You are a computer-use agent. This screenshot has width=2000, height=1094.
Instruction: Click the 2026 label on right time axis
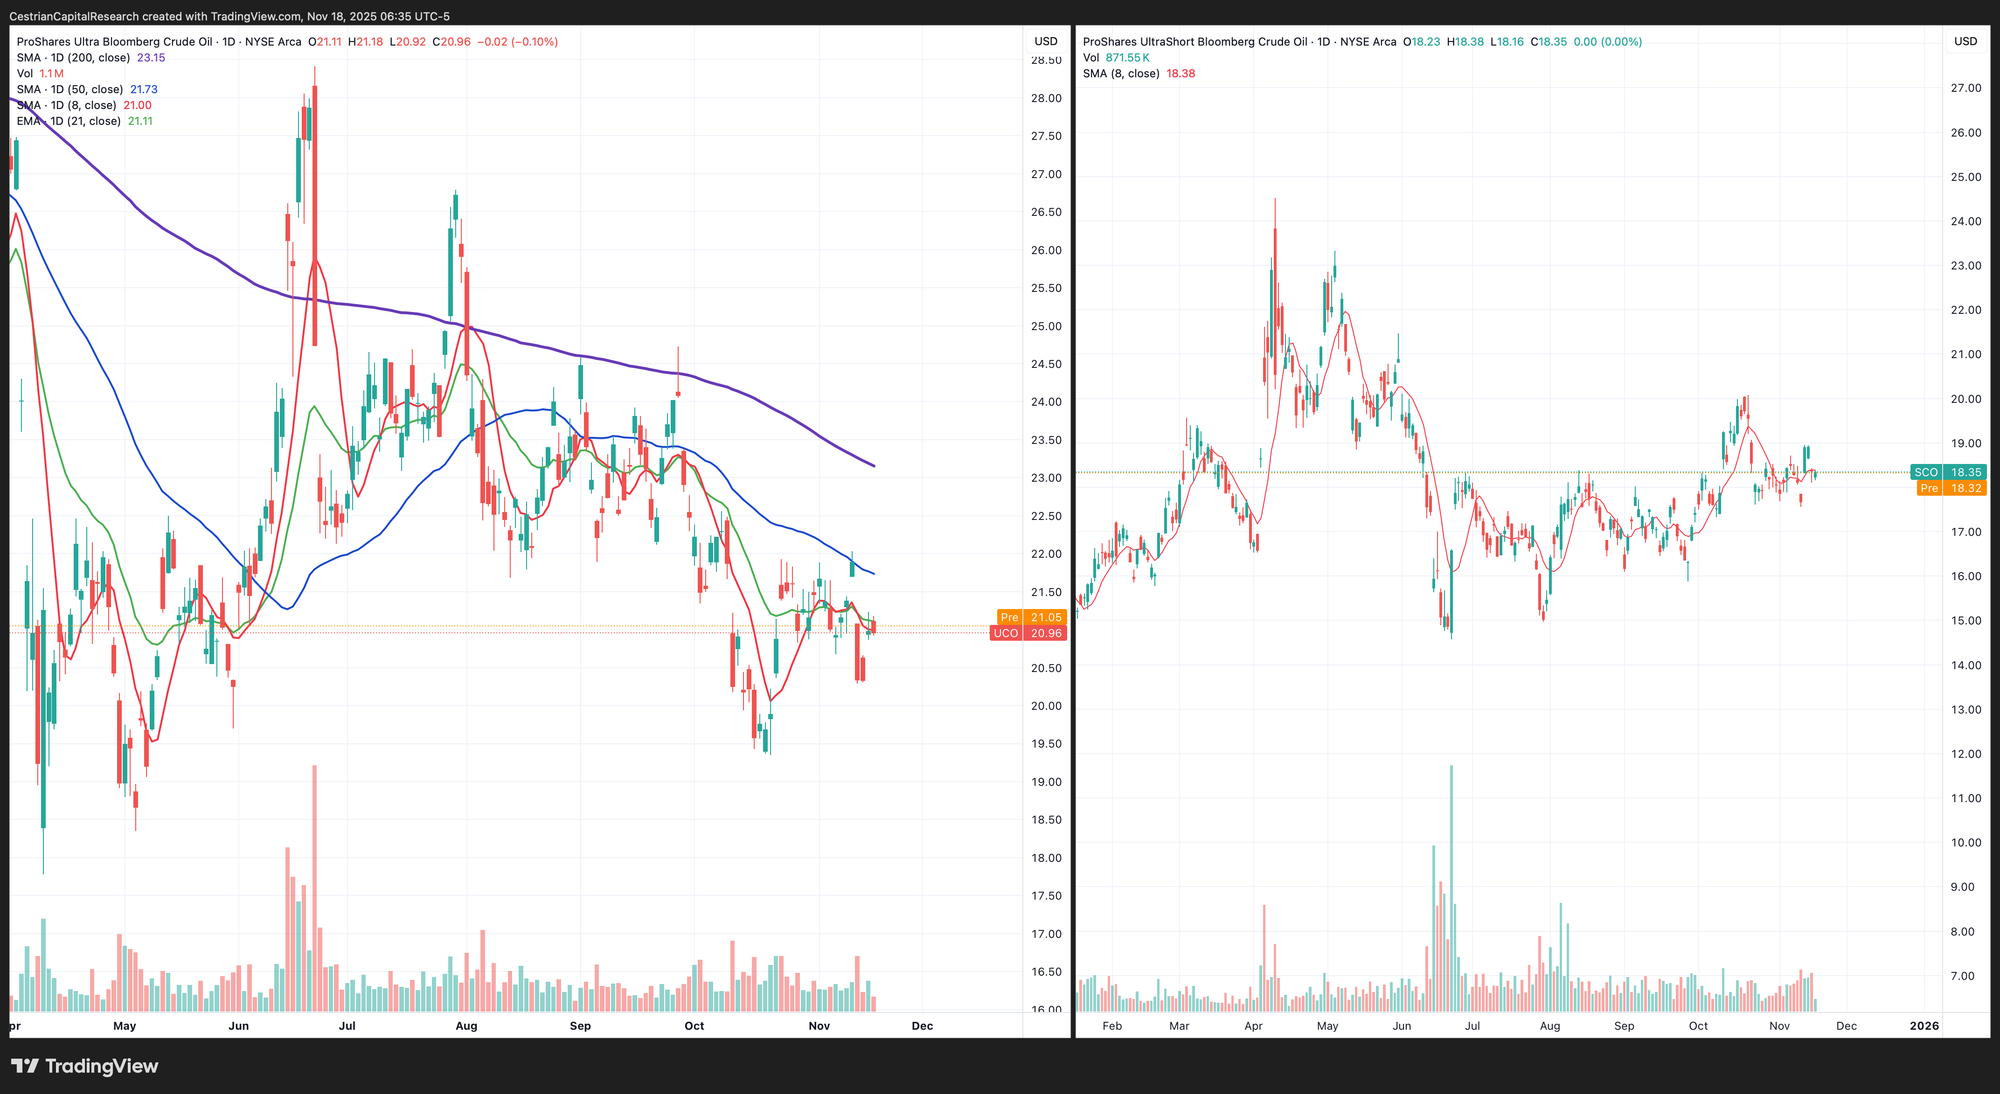click(1924, 1026)
